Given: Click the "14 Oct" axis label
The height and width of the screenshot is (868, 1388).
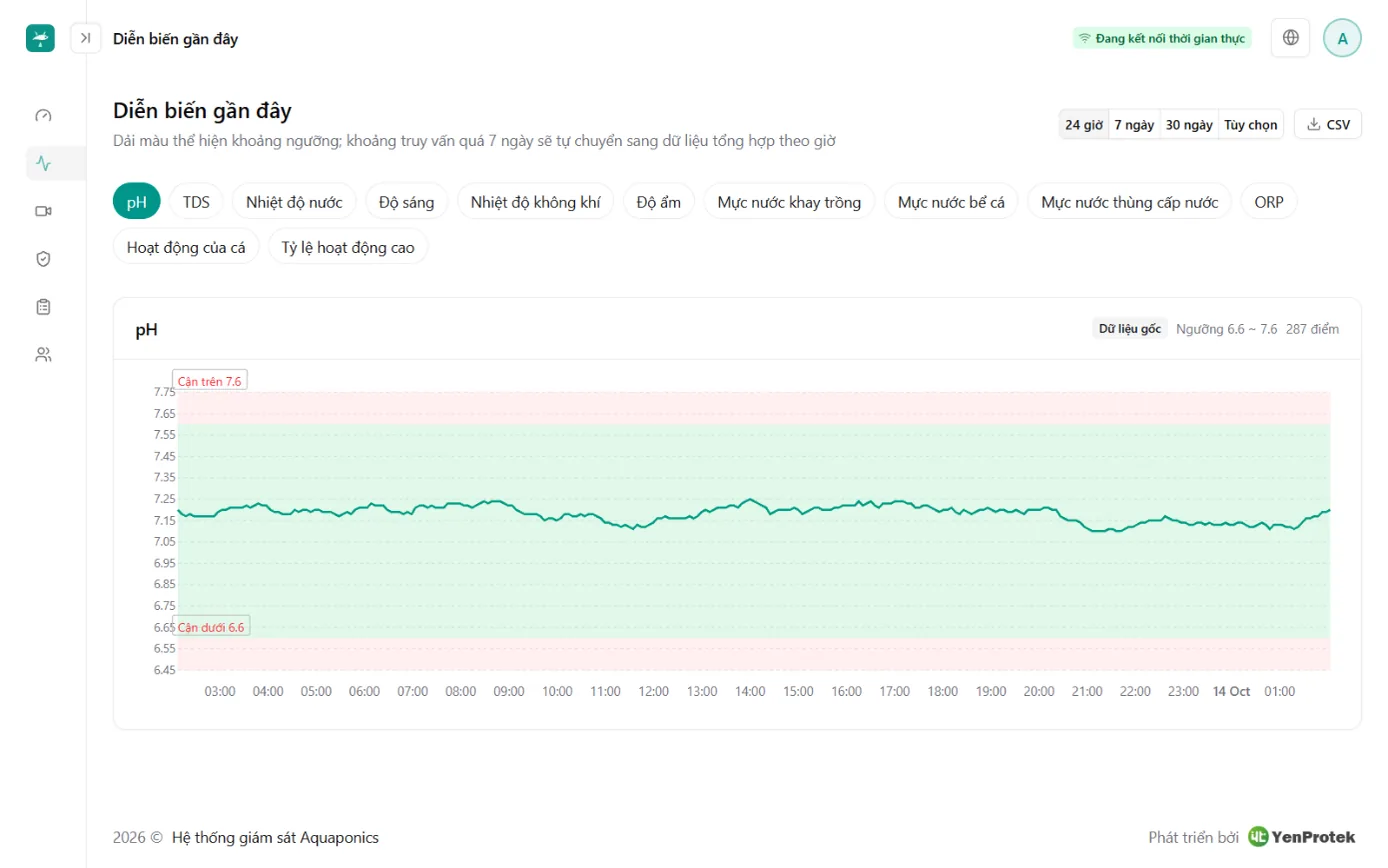Looking at the screenshot, I should pos(1231,691).
